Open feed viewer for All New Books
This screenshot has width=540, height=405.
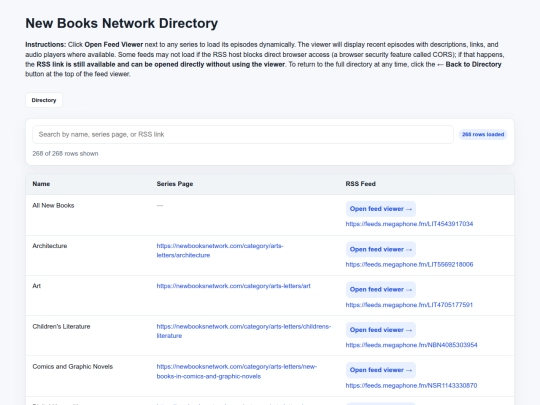coord(381,209)
